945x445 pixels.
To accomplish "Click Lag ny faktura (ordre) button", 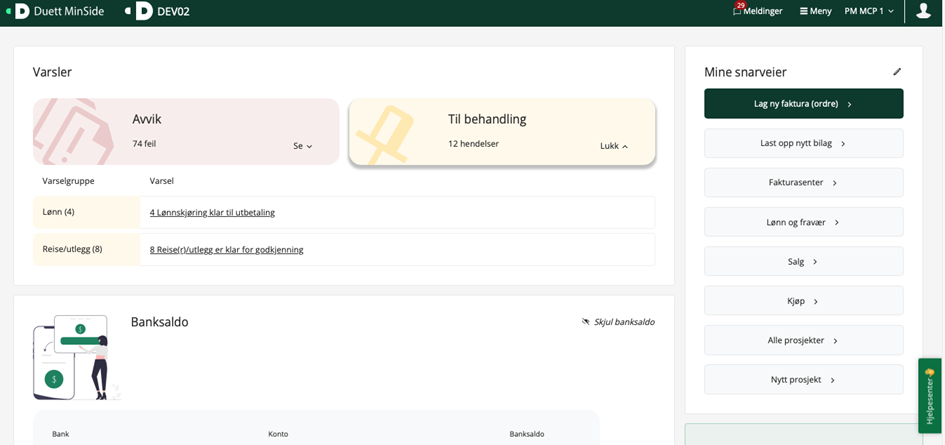I will coord(803,104).
